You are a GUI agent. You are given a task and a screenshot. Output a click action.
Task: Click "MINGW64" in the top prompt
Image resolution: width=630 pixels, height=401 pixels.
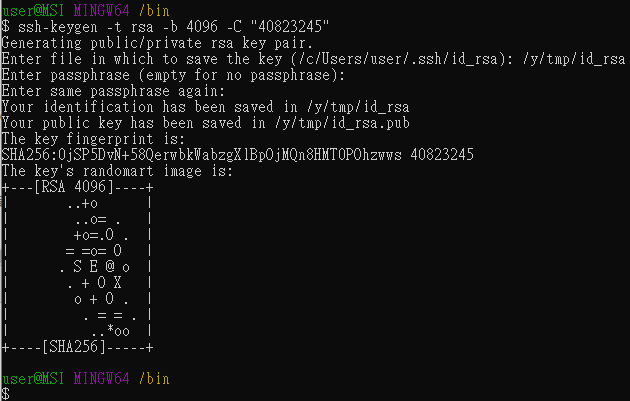coord(98,9)
